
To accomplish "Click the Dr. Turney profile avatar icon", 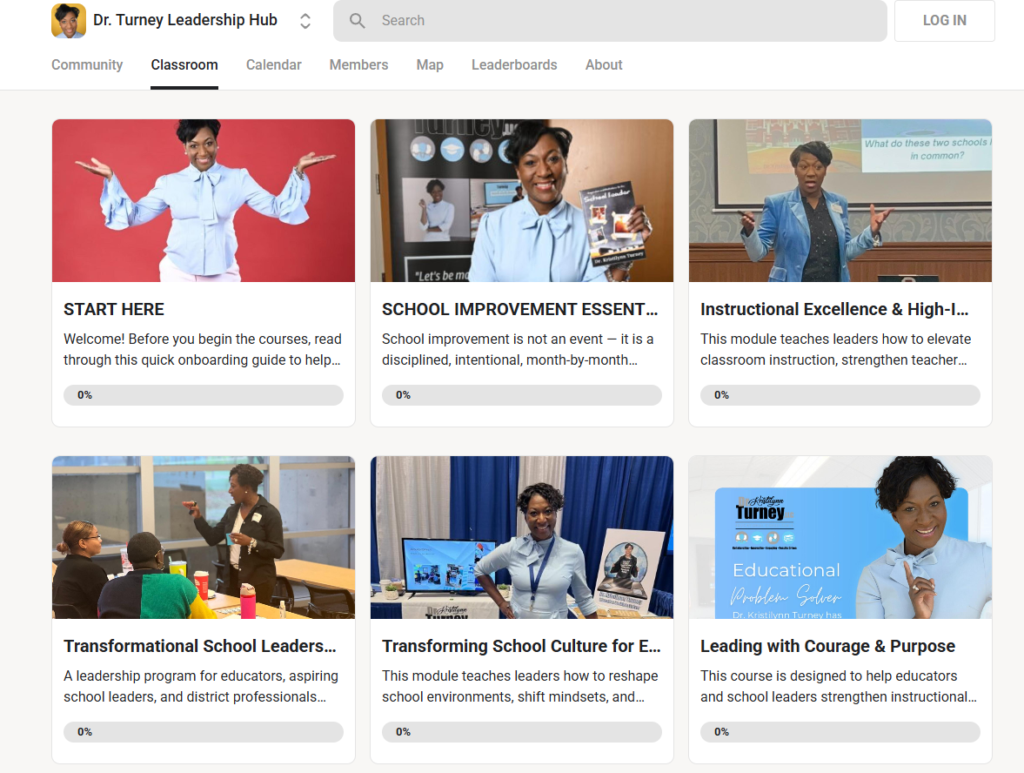I will coord(68,21).
